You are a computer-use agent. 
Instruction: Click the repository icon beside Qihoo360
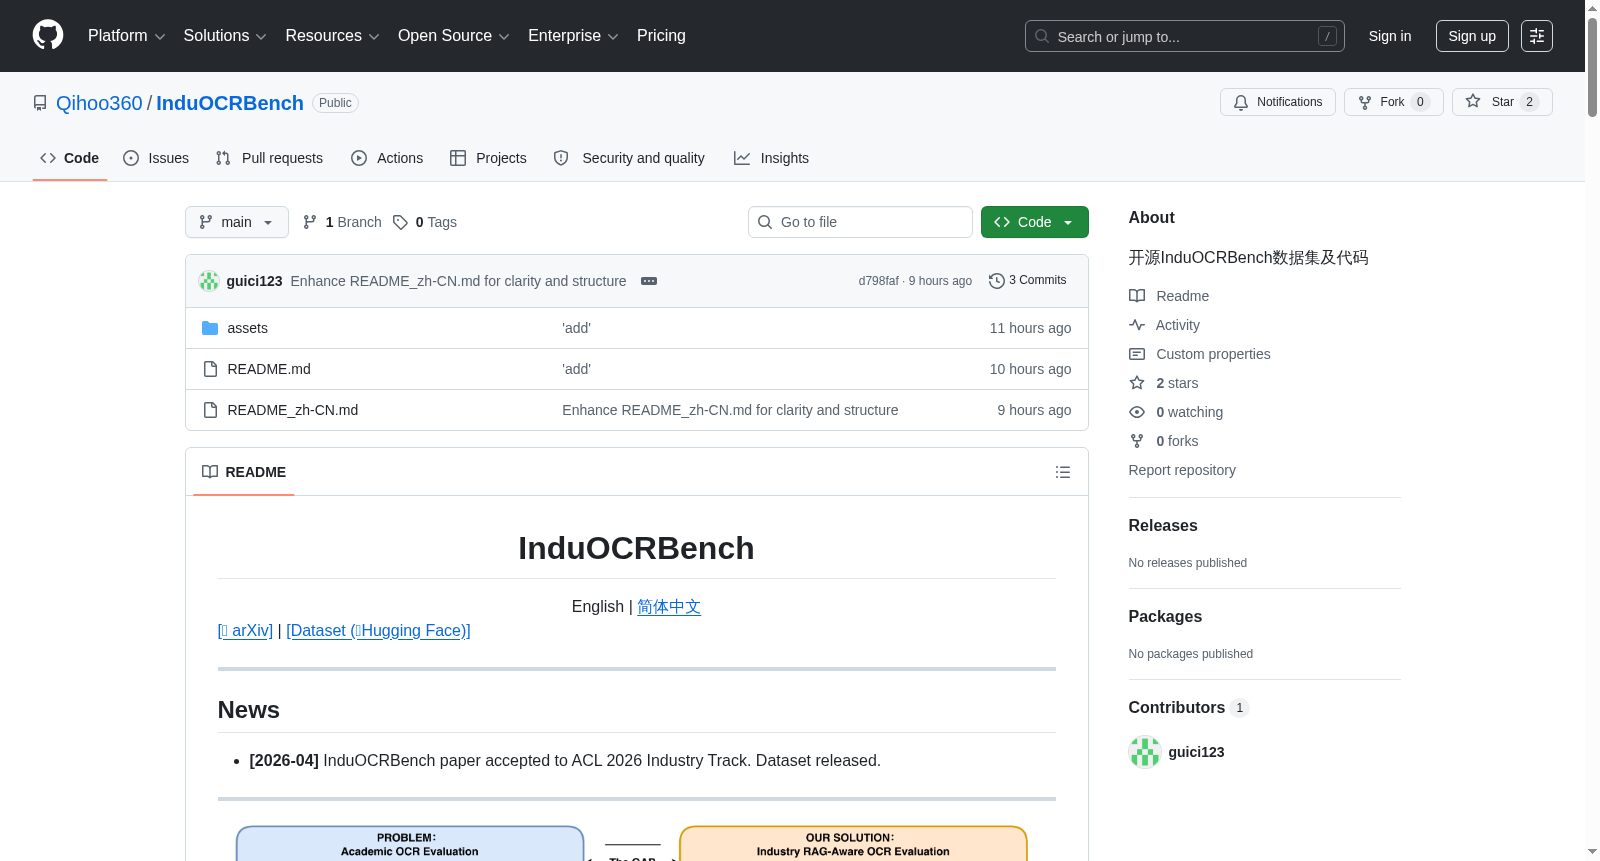tap(40, 103)
